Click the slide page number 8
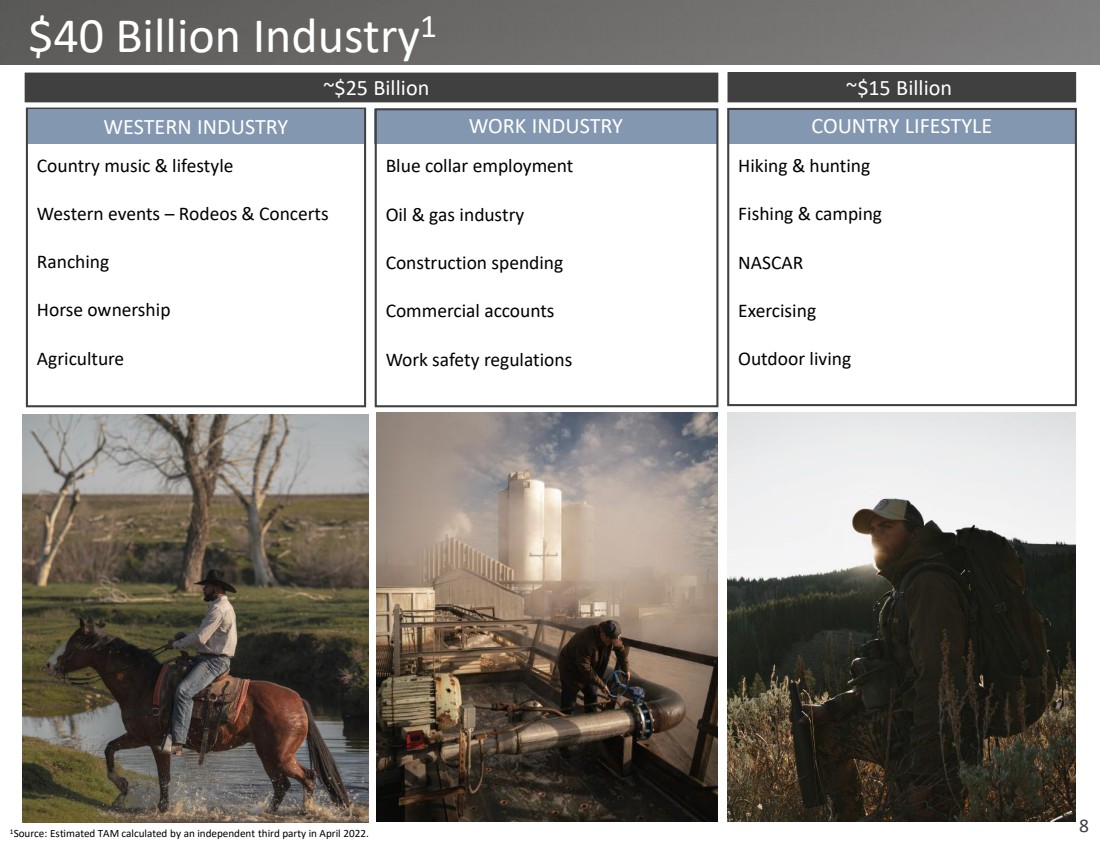 (x=1083, y=827)
